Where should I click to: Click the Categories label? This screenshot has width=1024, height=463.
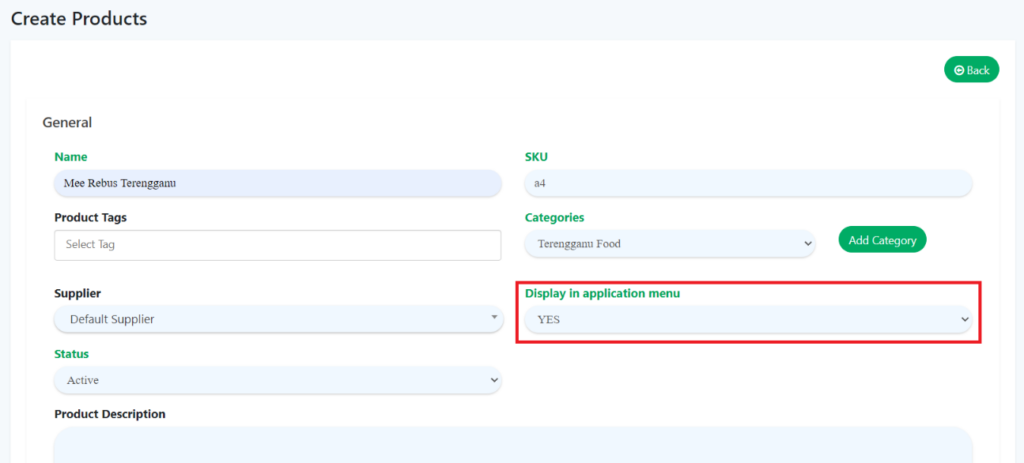tap(554, 217)
